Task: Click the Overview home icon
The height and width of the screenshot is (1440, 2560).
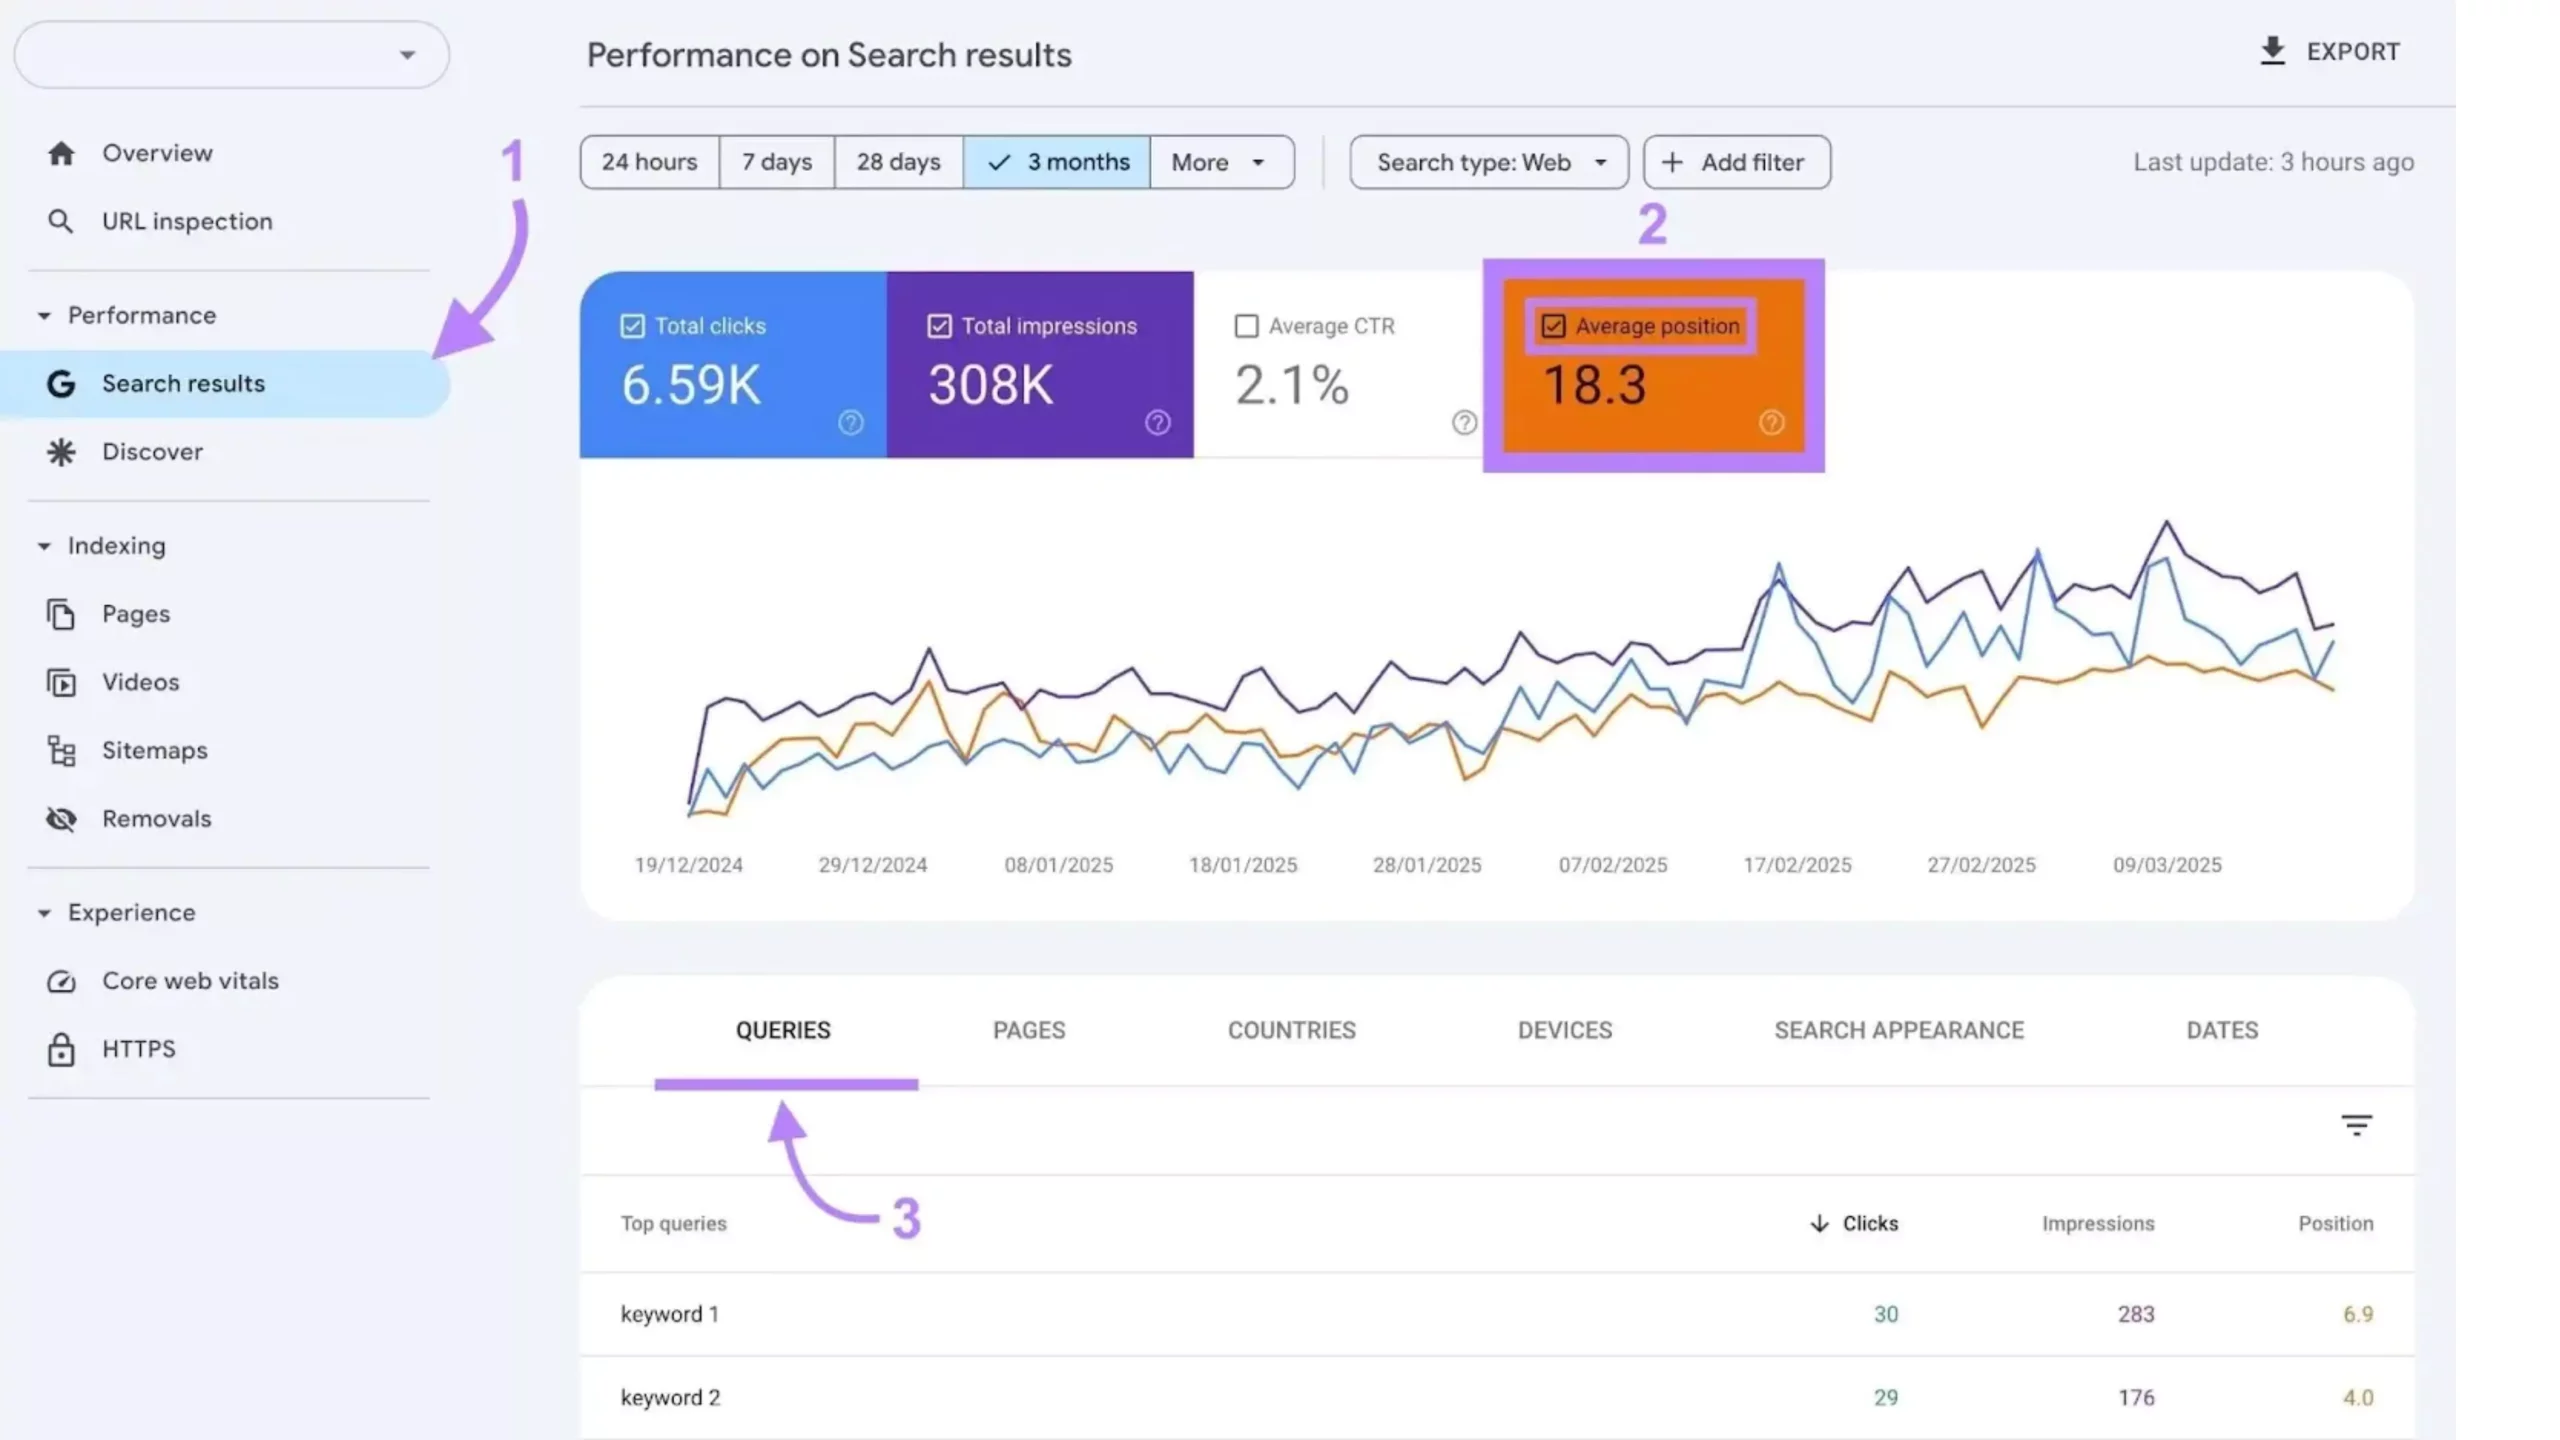Action: click(x=61, y=153)
